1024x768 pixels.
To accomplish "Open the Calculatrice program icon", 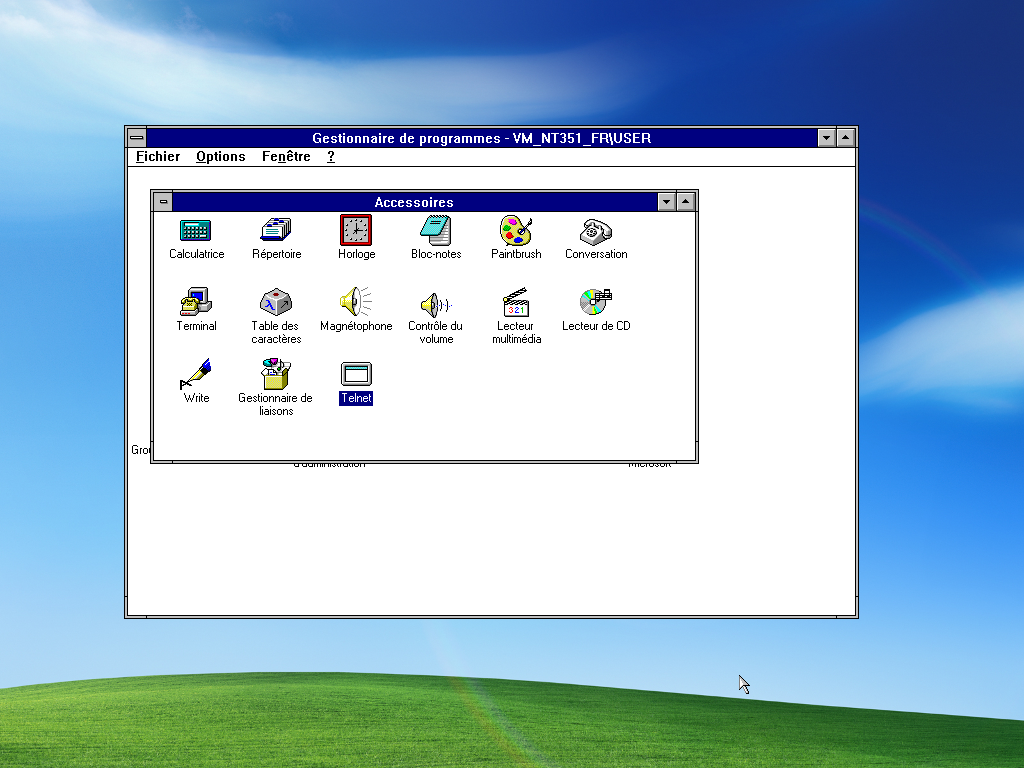I will coord(196,231).
